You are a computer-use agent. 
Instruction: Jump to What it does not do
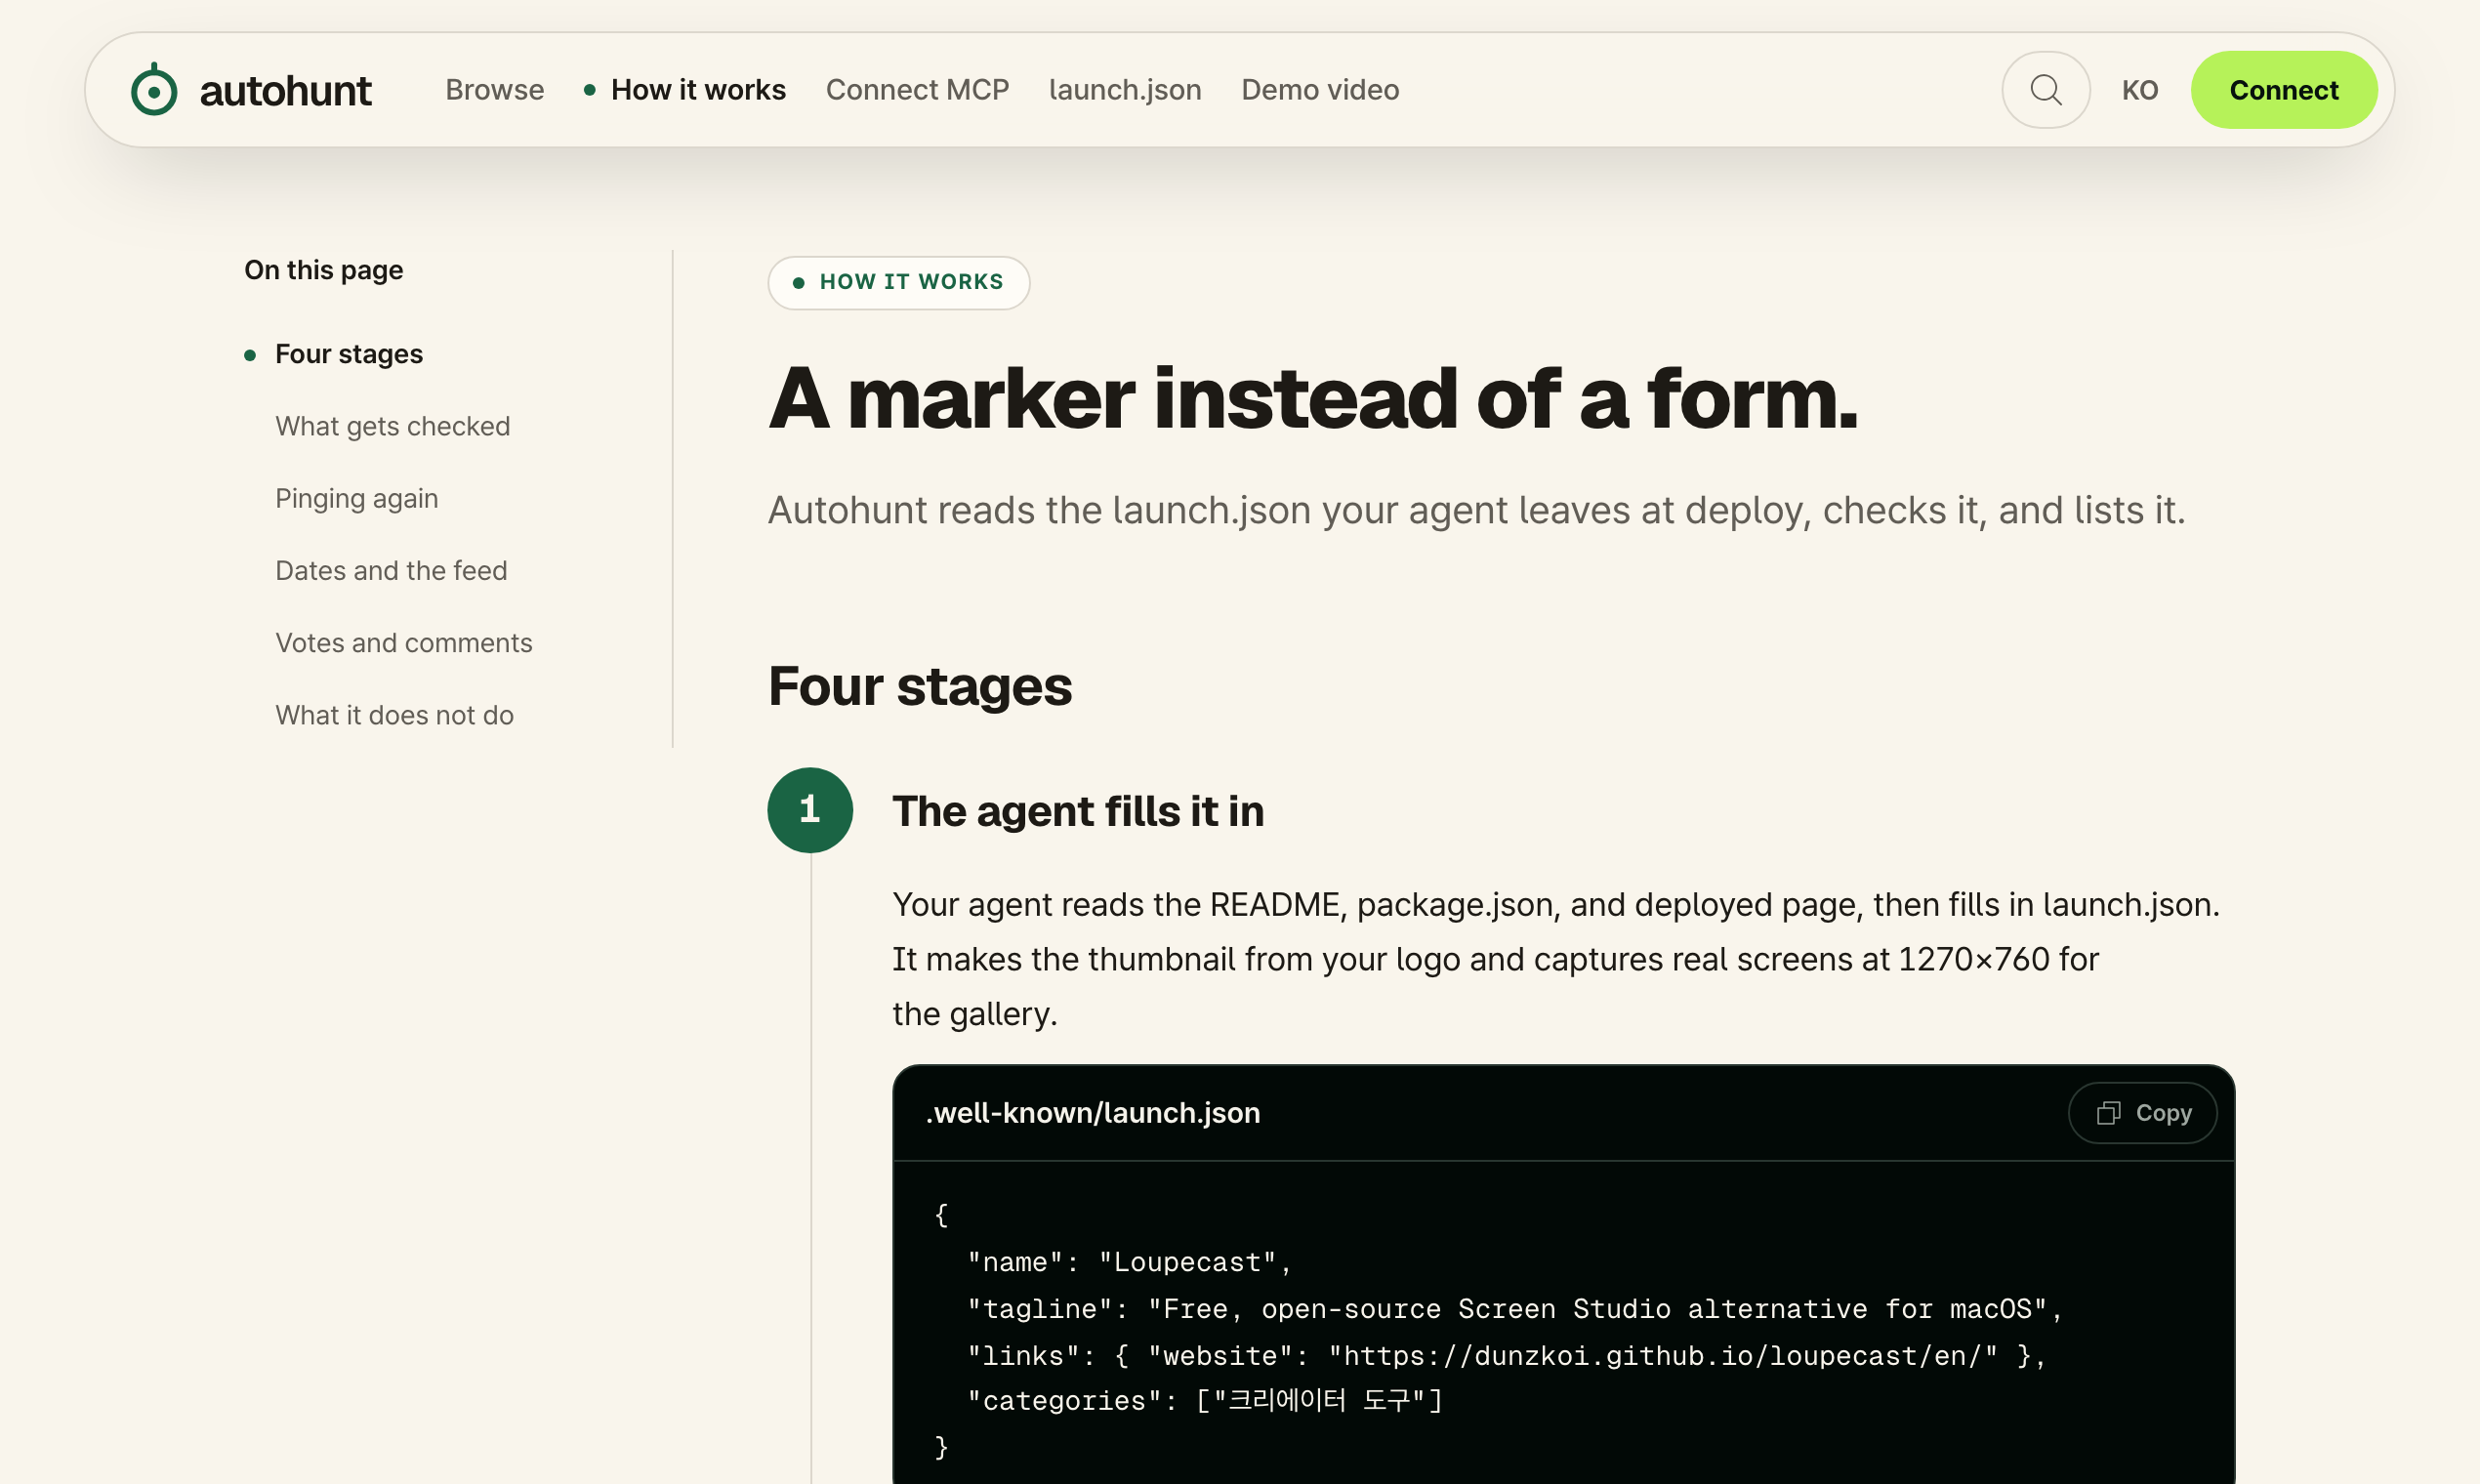[x=394, y=715]
